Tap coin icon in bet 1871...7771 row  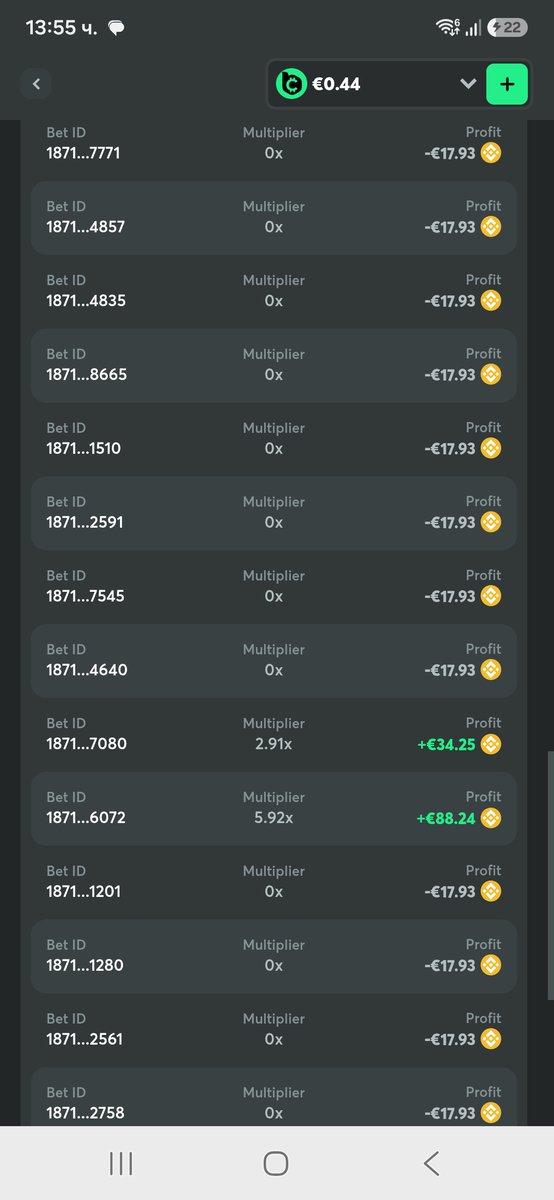490,153
